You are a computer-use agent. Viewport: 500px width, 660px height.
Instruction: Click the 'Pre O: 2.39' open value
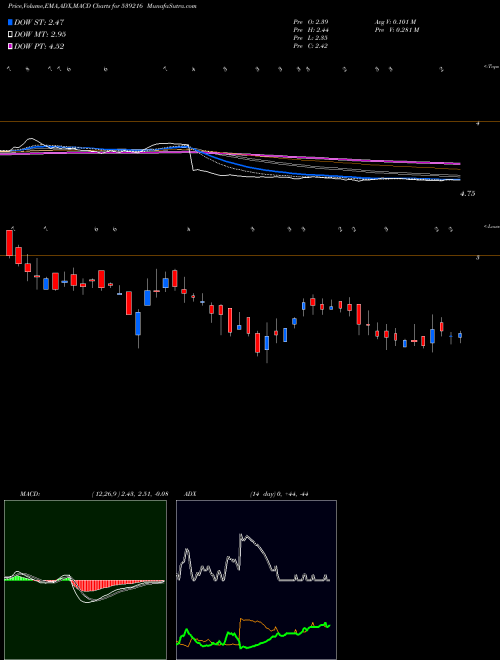coord(311,21)
